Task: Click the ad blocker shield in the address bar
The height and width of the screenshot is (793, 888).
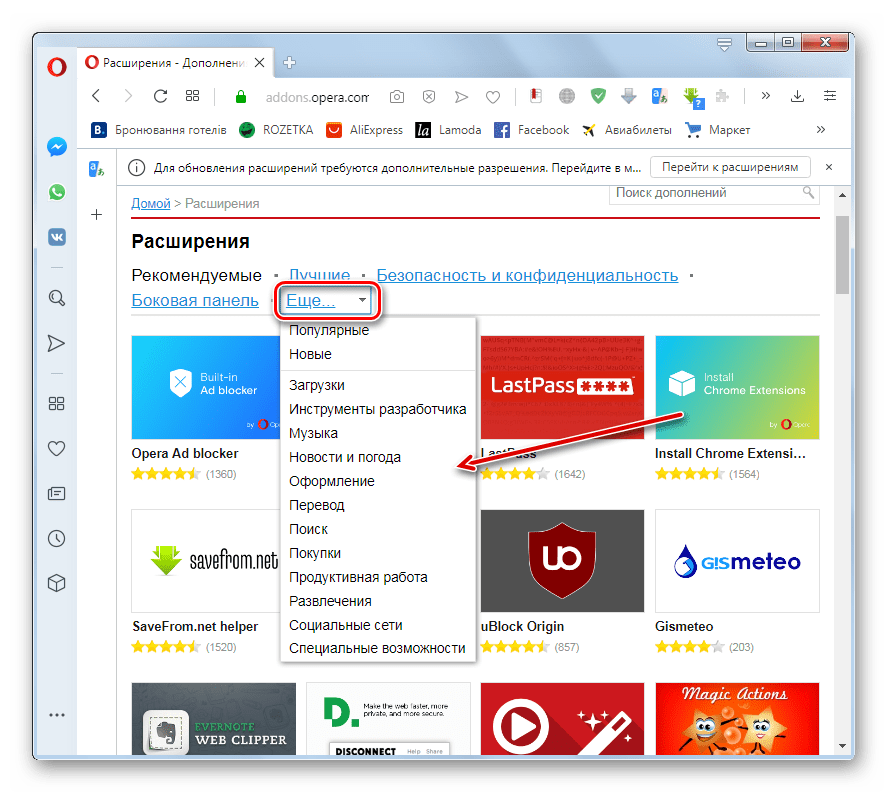Action: pos(429,97)
